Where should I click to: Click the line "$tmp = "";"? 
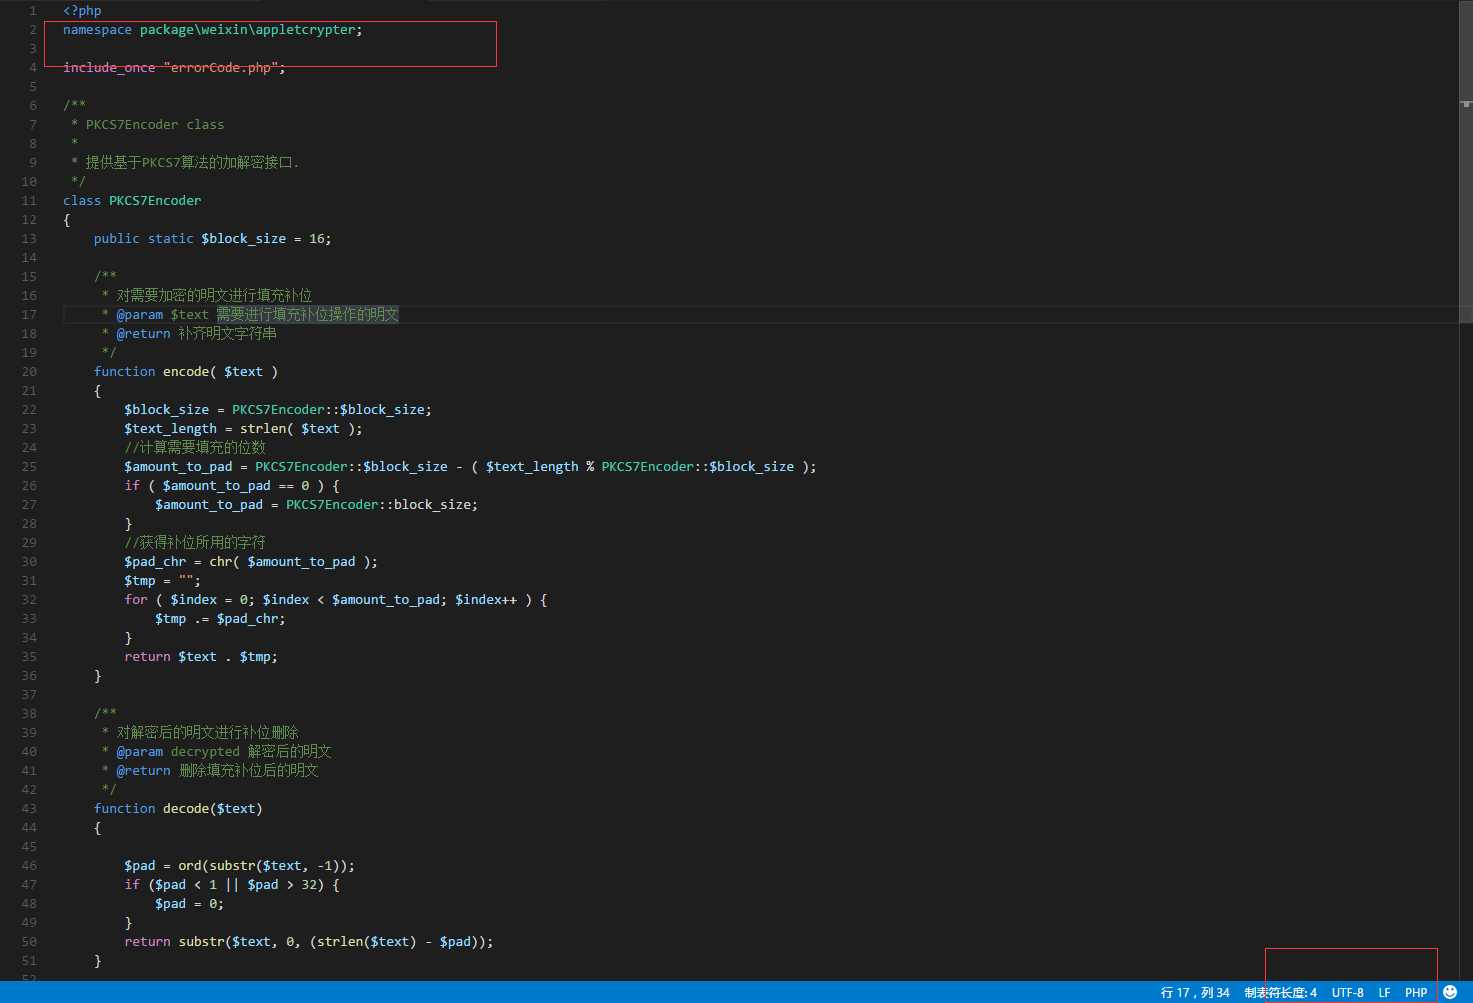[x=162, y=581]
